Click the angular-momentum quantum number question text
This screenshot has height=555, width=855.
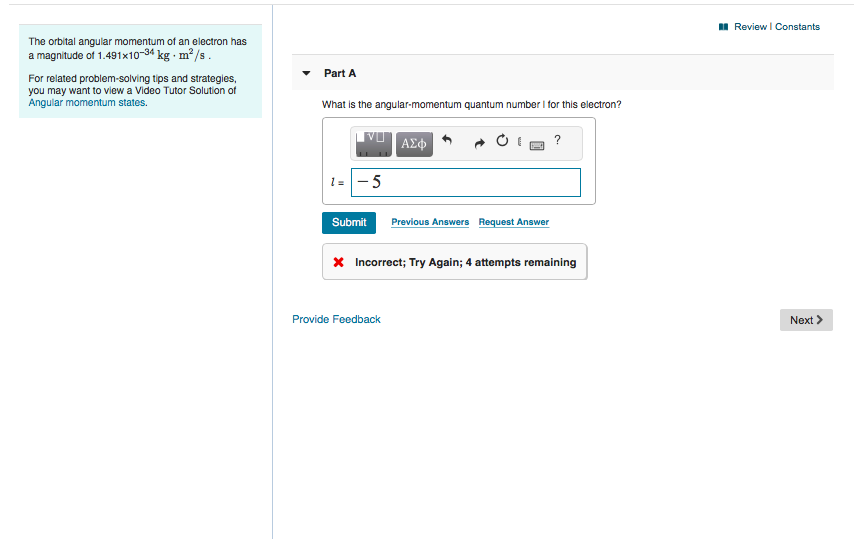[x=472, y=104]
